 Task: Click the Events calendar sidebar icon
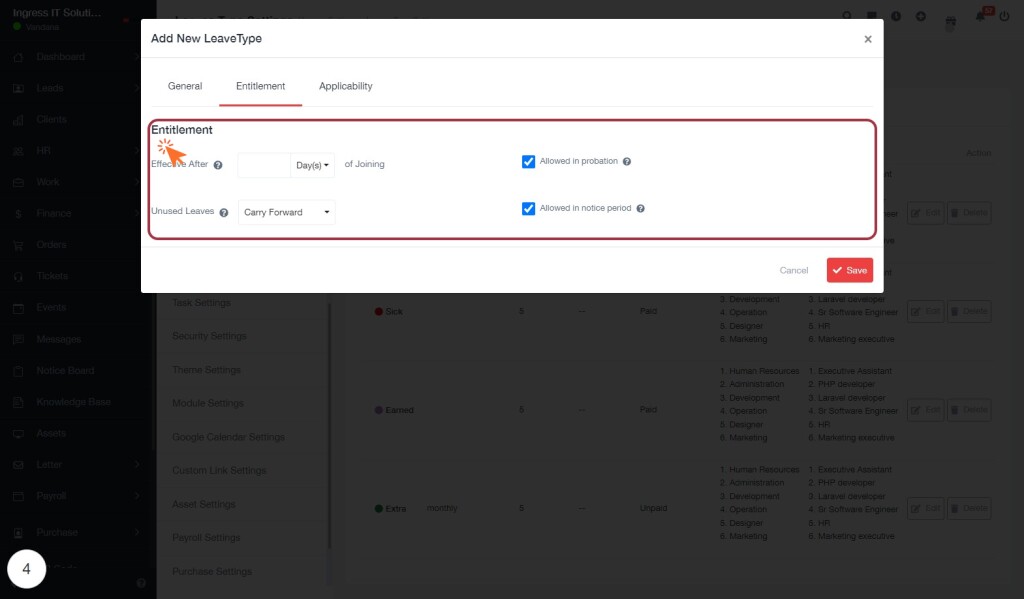click(x=18, y=308)
